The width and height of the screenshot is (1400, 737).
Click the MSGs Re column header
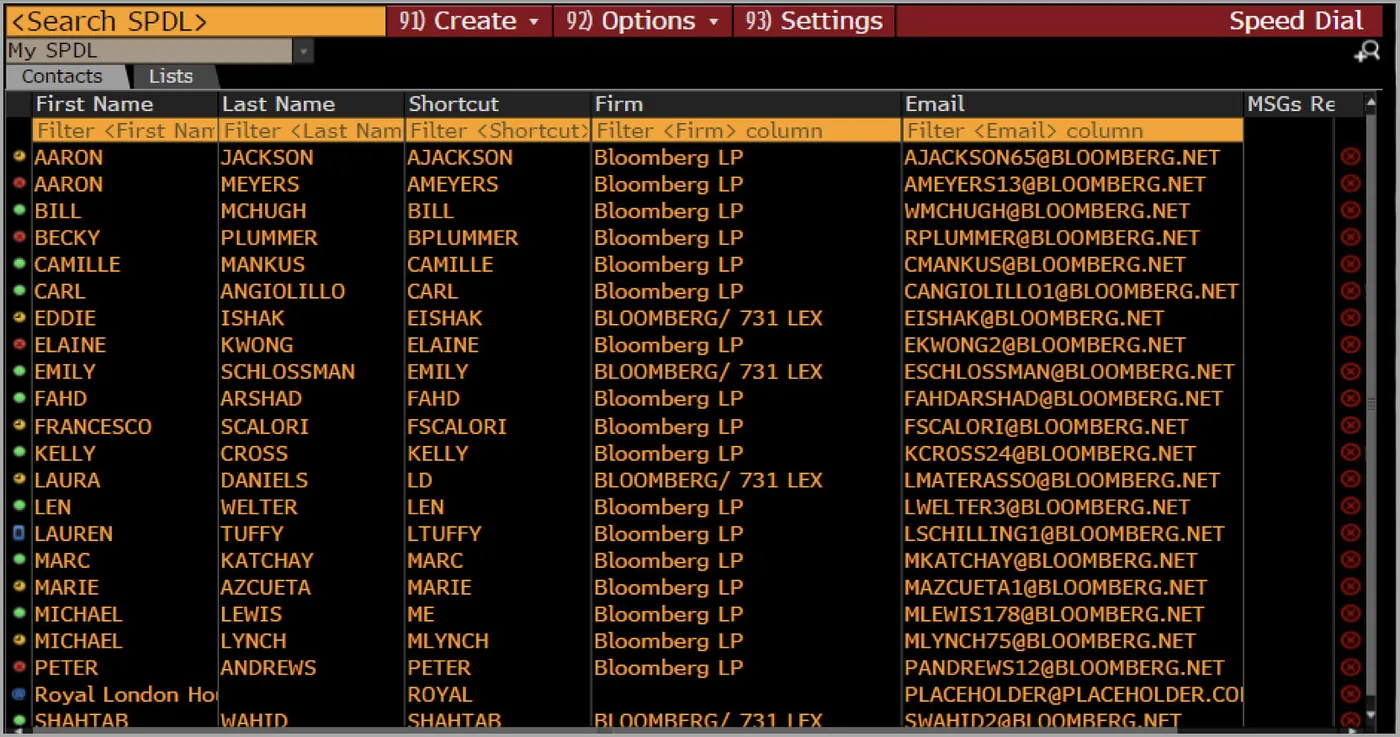1290,104
